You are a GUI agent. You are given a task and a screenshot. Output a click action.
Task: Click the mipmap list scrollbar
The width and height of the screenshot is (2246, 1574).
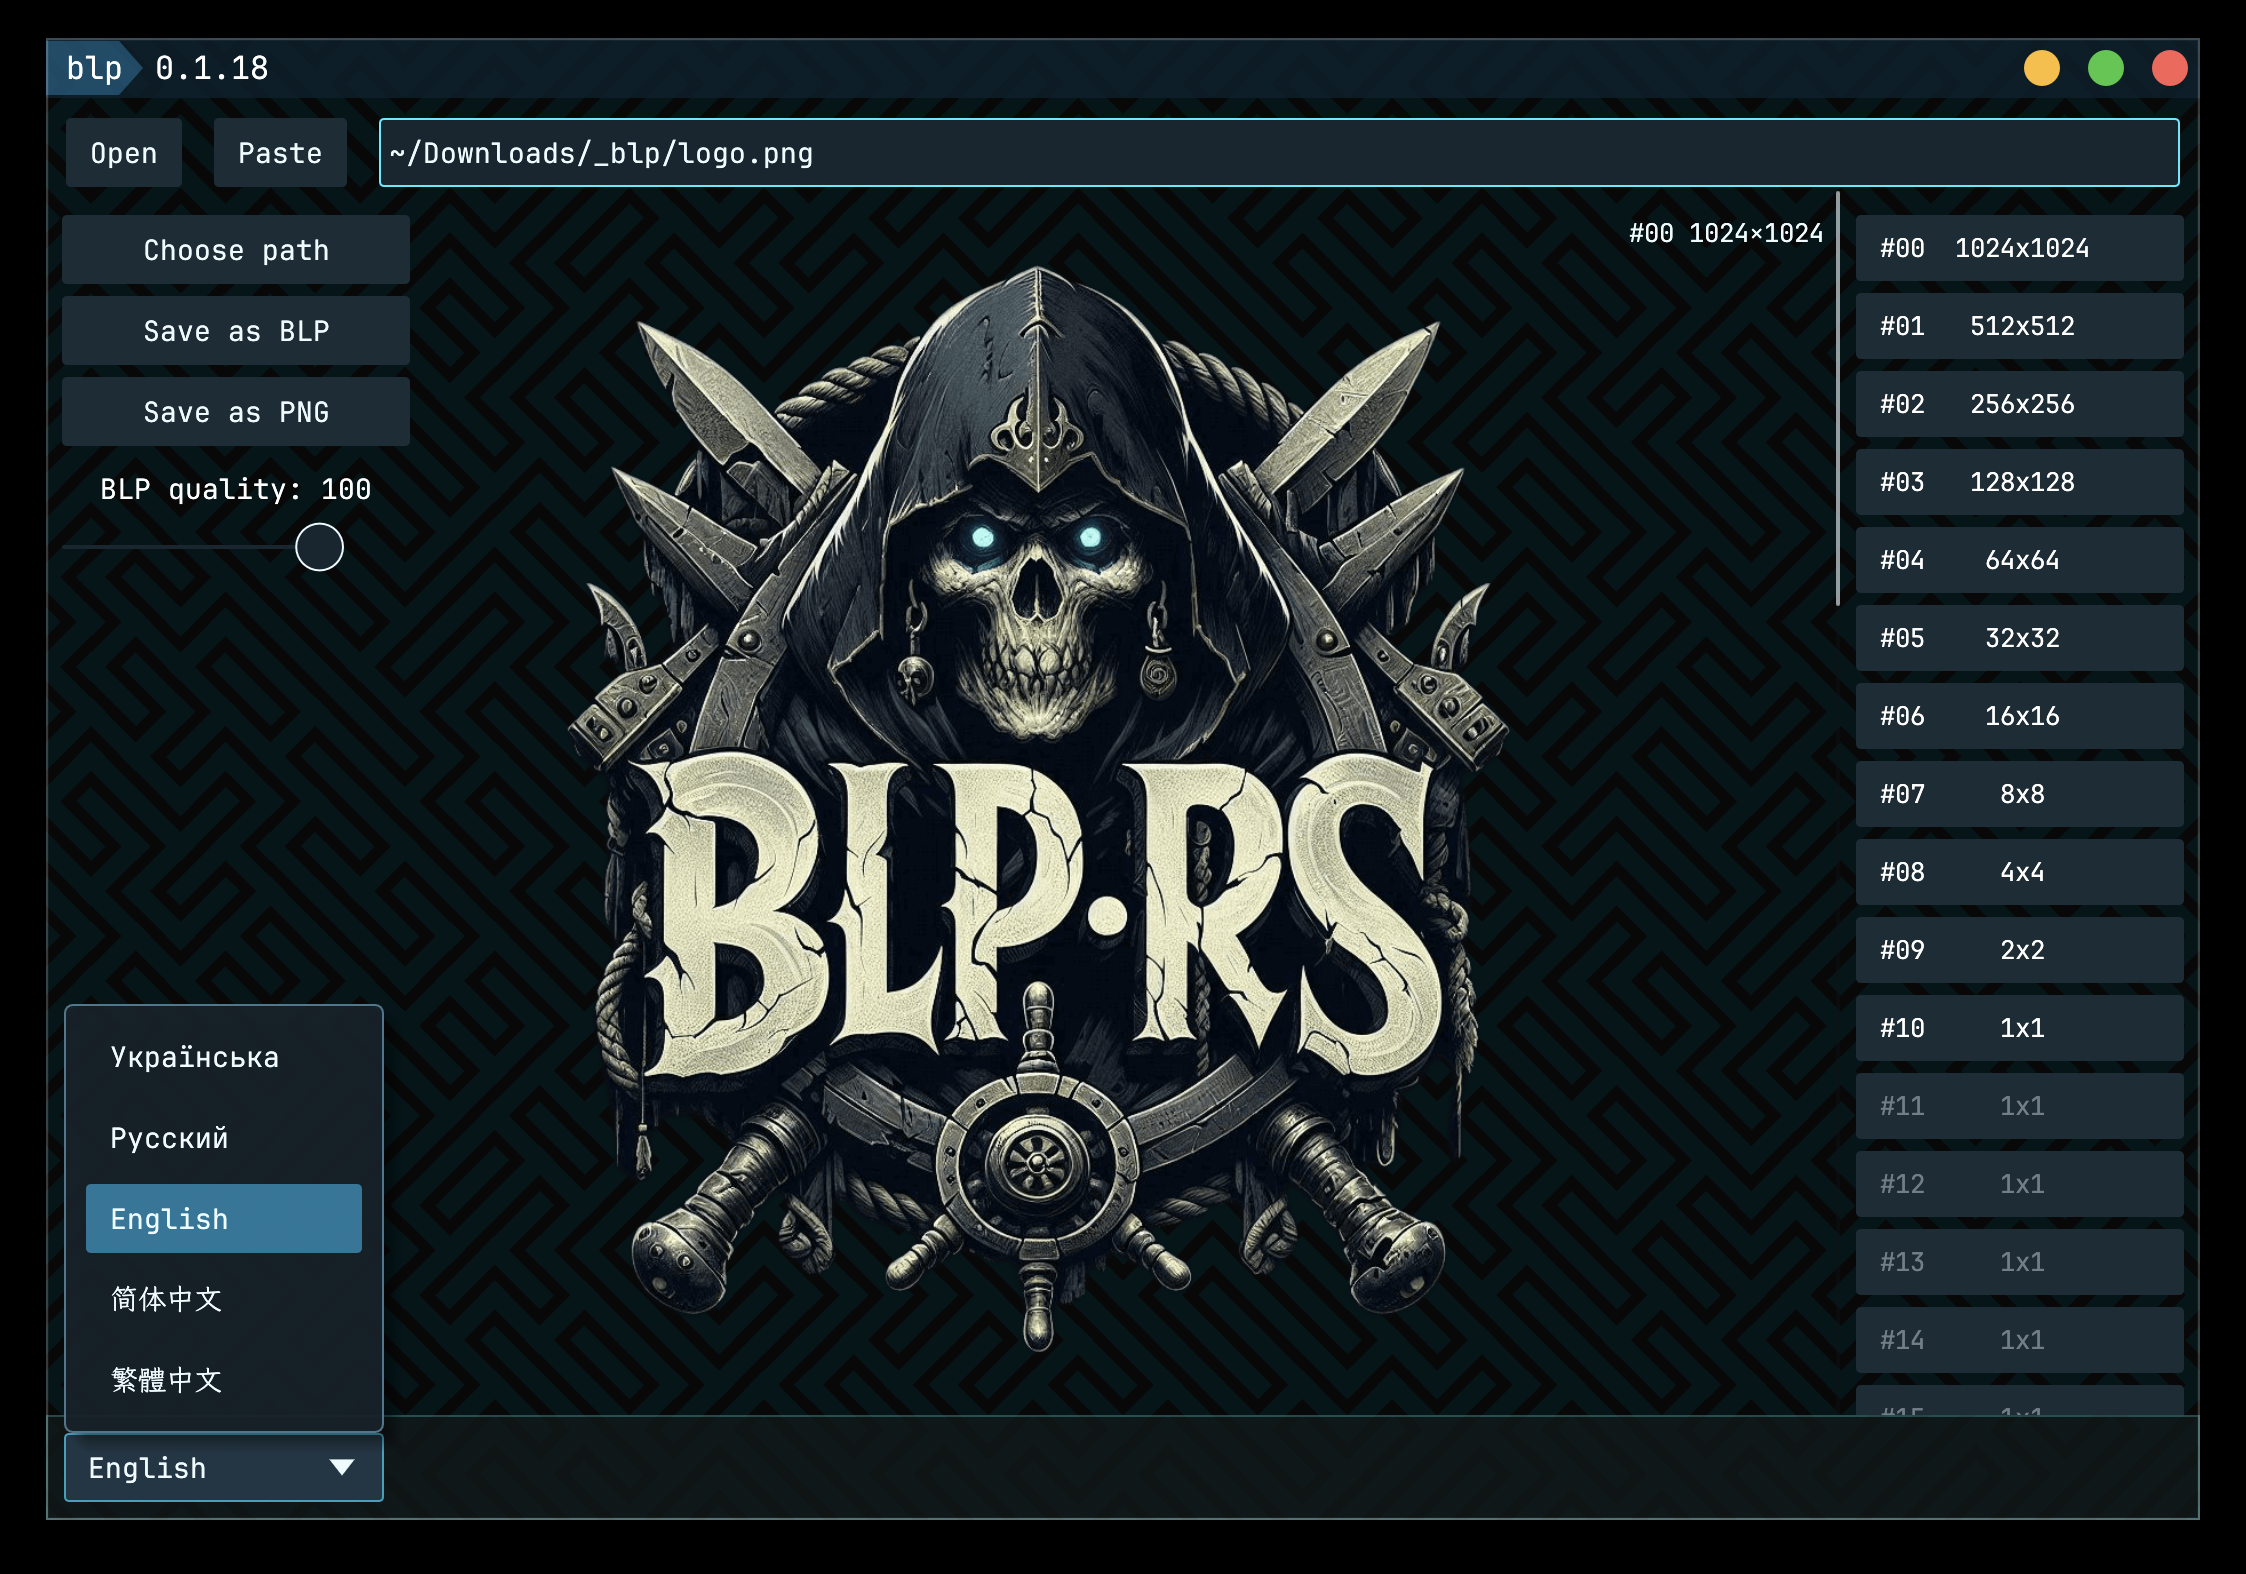coord(1838,399)
